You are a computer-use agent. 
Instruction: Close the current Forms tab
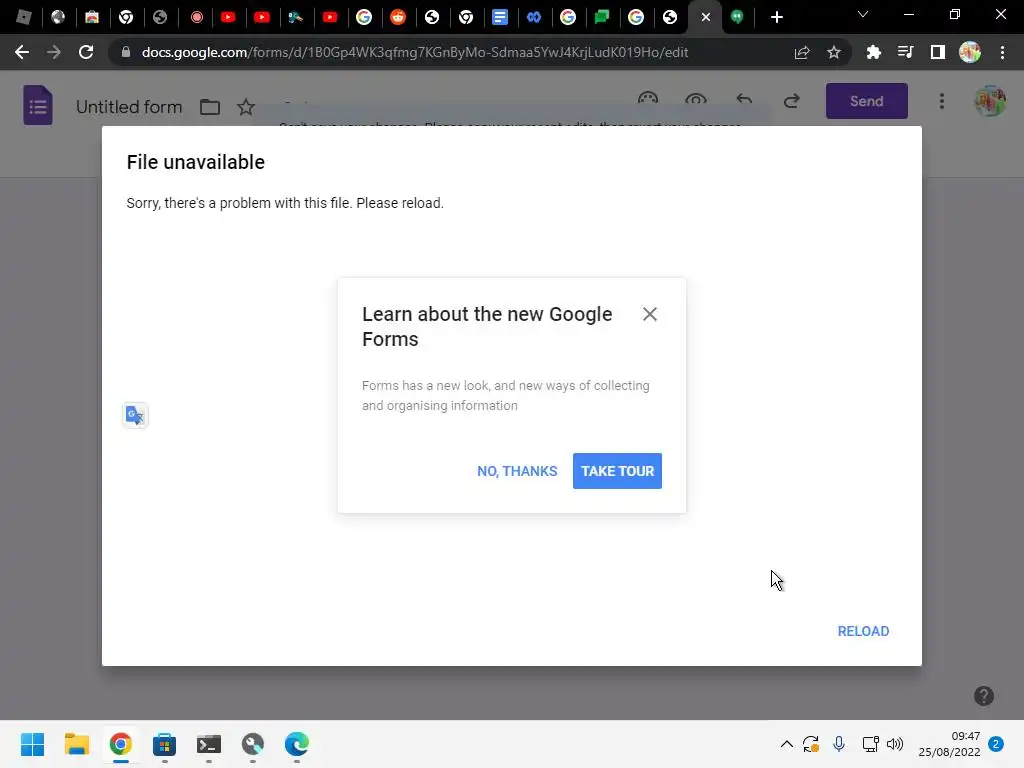(705, 17)
